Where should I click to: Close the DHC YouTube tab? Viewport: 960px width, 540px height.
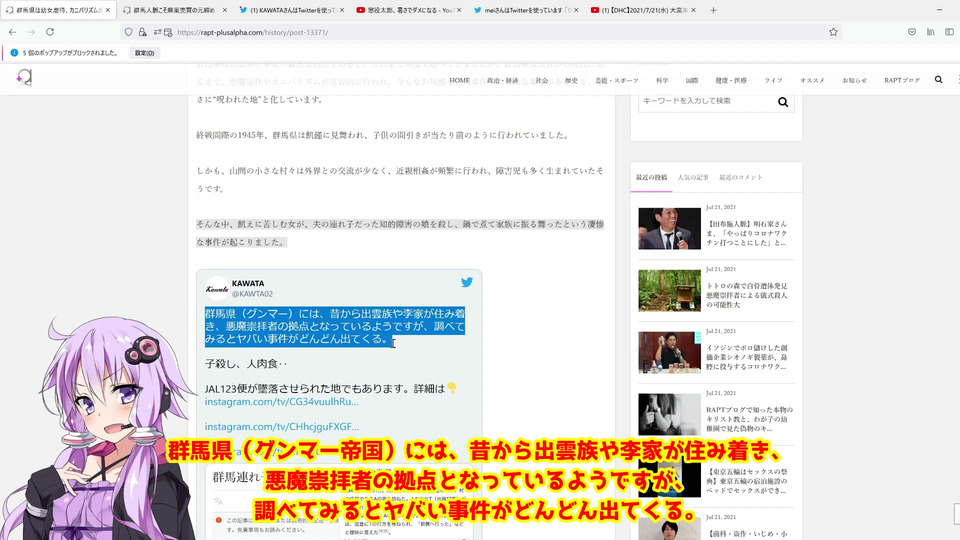click(x=693, y=10)
